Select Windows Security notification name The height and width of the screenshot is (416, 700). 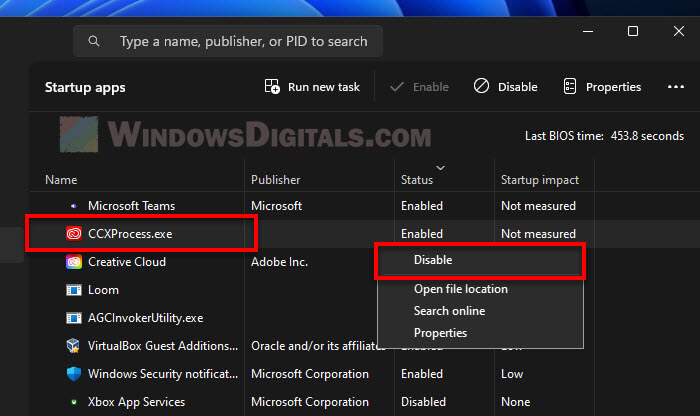pyautogui.click(x=163, y=374)
